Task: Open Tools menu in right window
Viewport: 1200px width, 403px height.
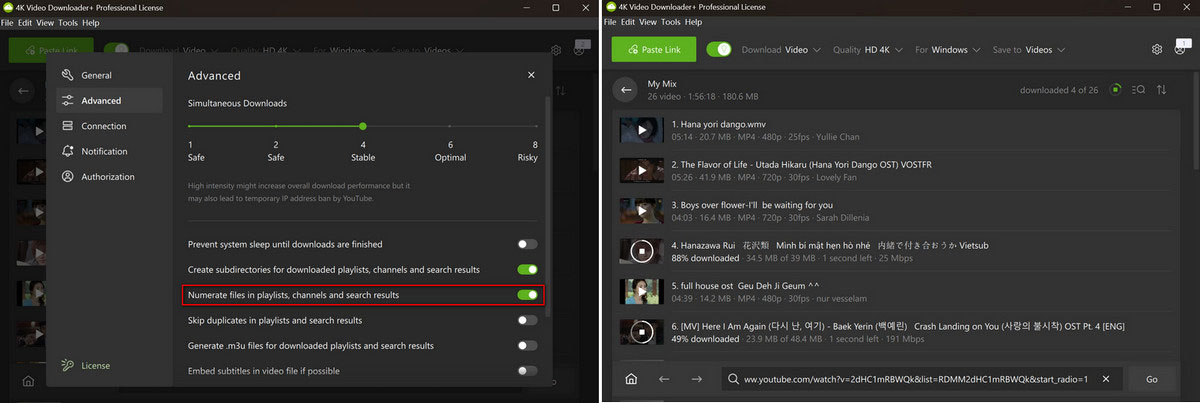Action: [x=670, y=22]
